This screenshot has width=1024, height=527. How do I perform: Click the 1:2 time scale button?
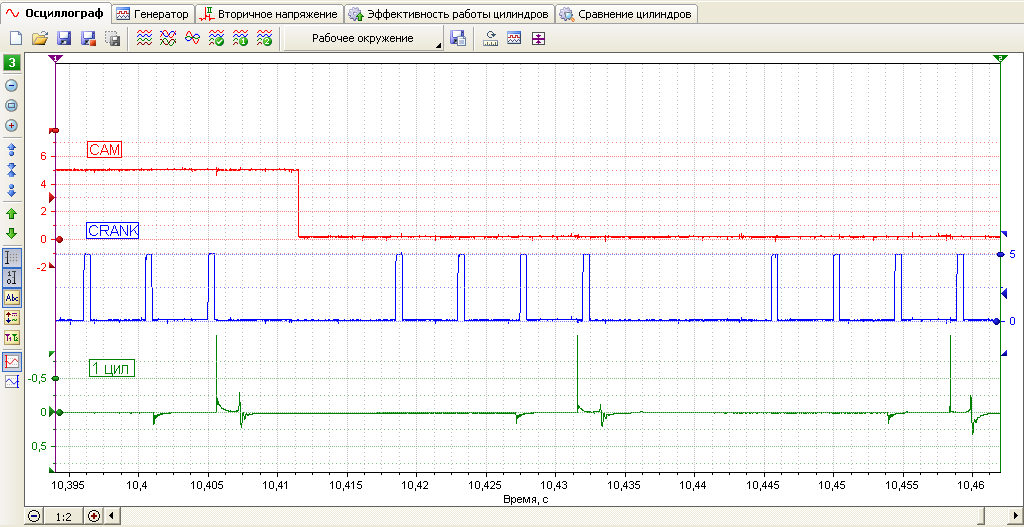click(x=63, y=517)
